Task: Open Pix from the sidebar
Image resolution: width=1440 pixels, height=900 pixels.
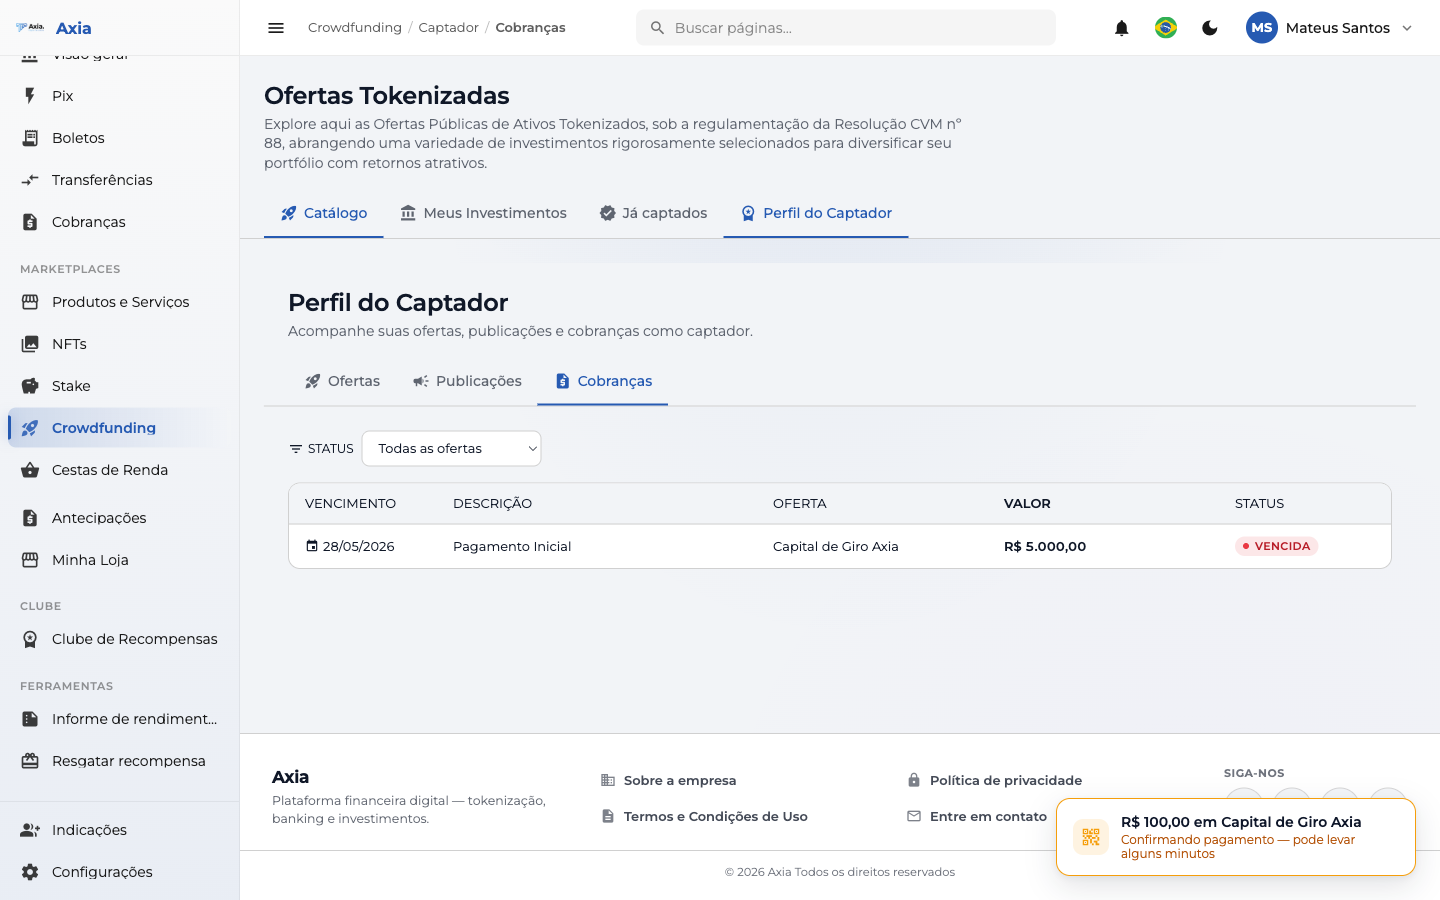Action: point(120,96)
